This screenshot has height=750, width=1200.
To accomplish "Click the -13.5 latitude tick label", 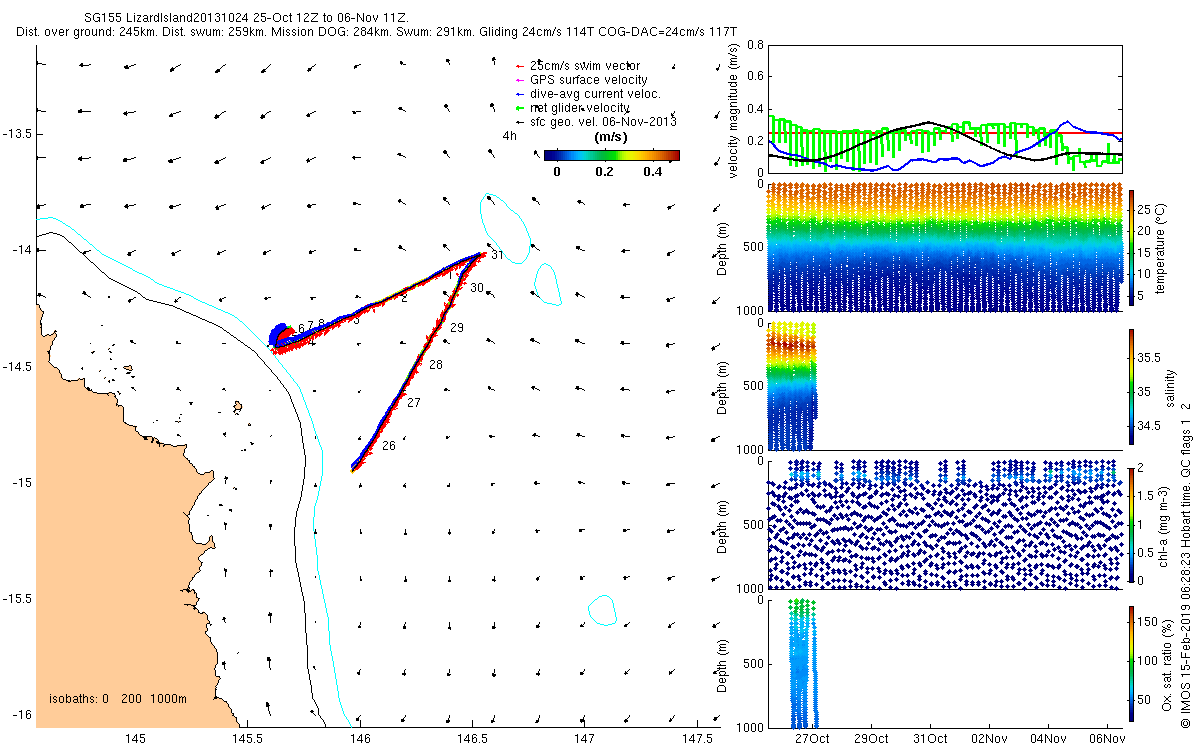I will point(16,133).
